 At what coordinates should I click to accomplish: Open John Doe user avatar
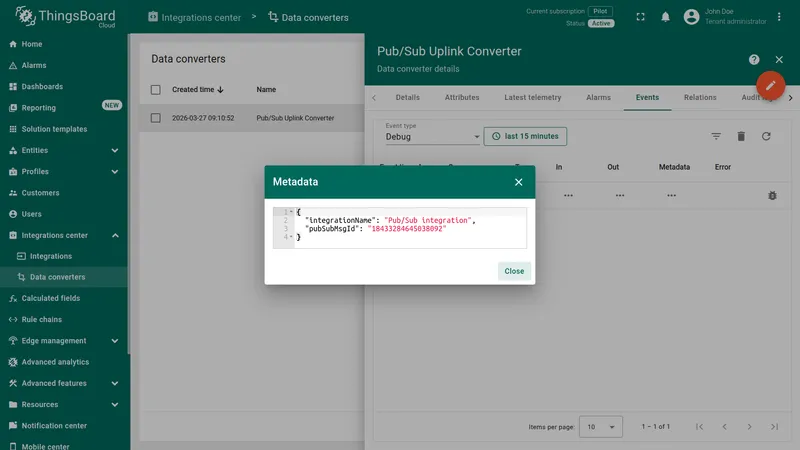click(691, 17)
